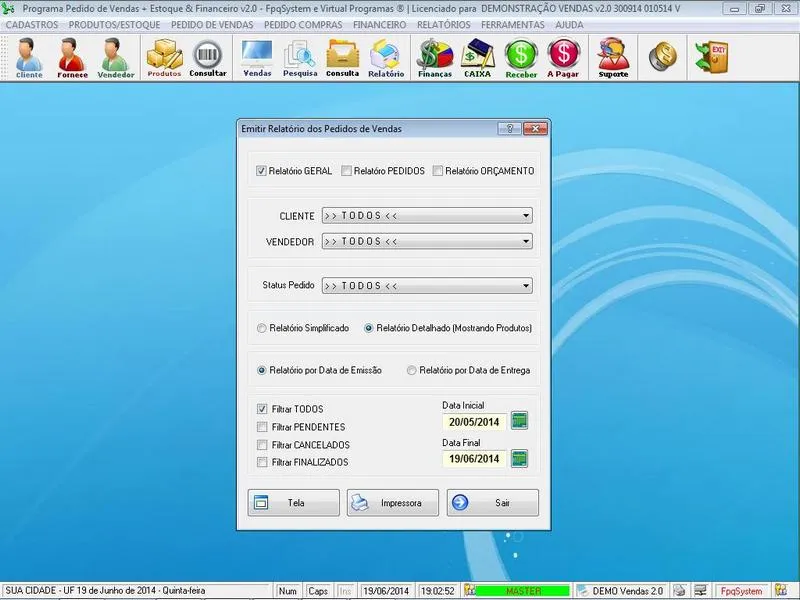
Task: Open the A Pagar red dollar icon
Action: pyautogui.click(x=564, y=58)
